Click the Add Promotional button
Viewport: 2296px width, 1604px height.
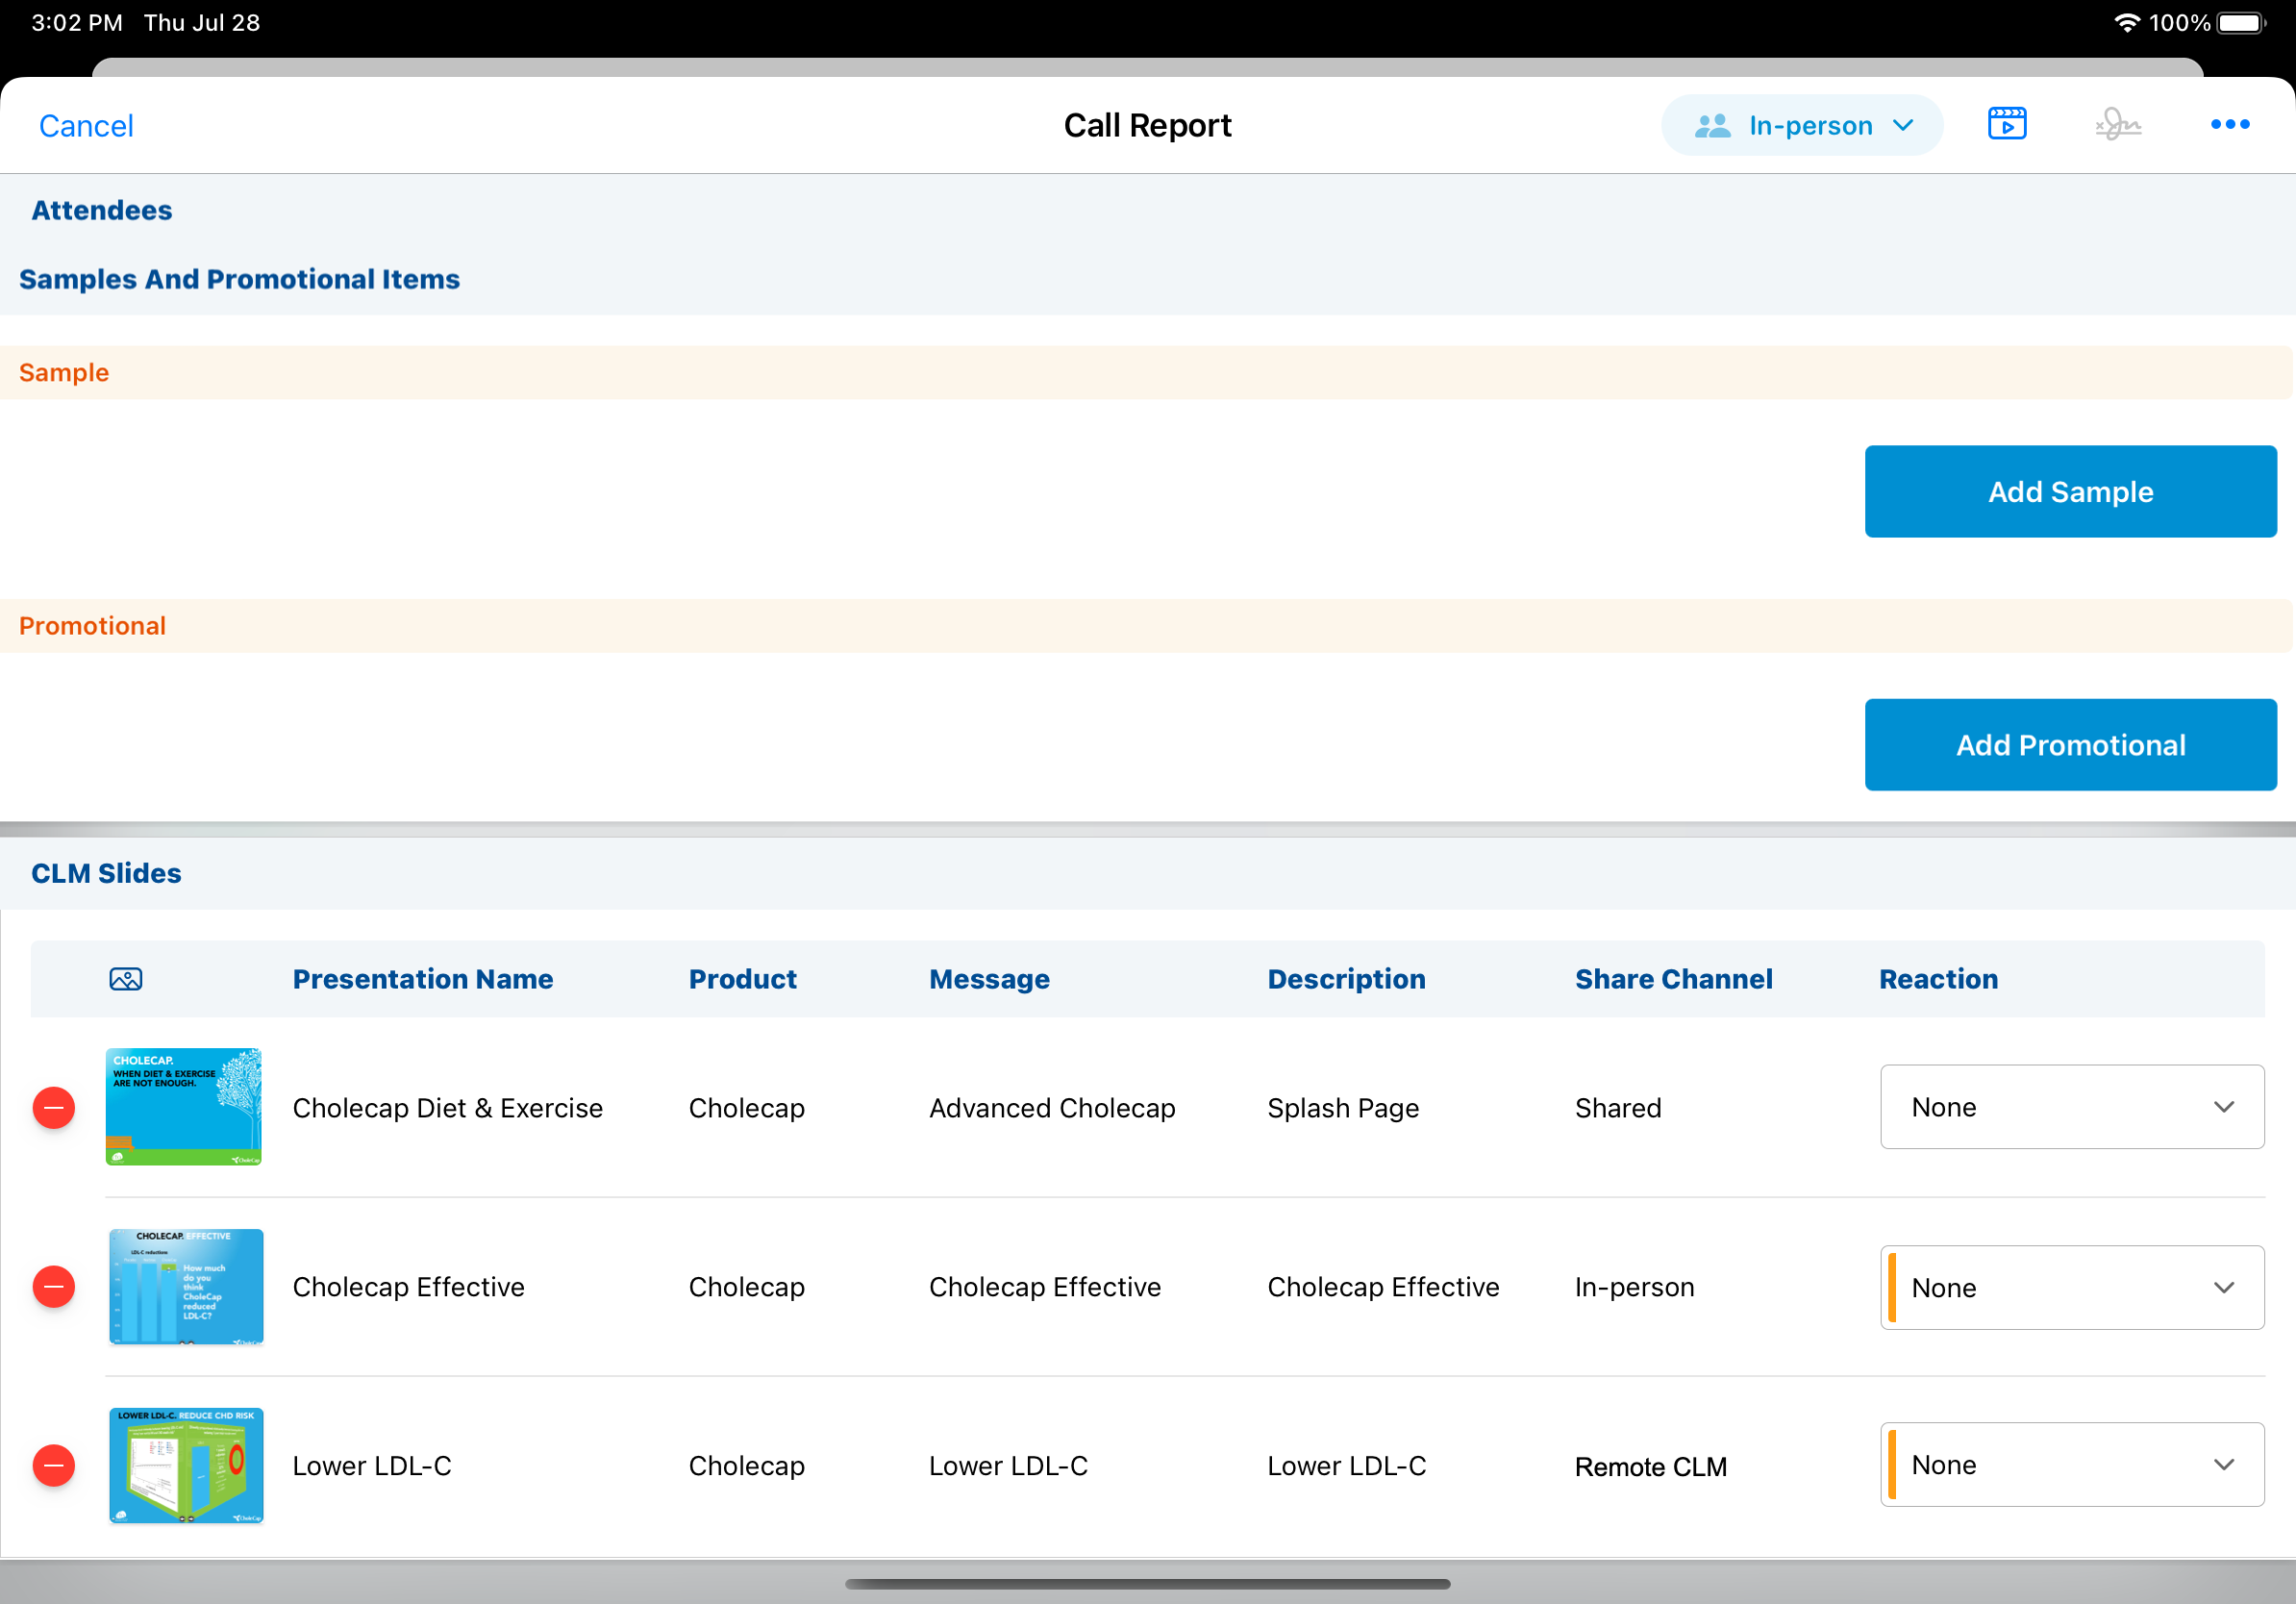click(2070, 744)
